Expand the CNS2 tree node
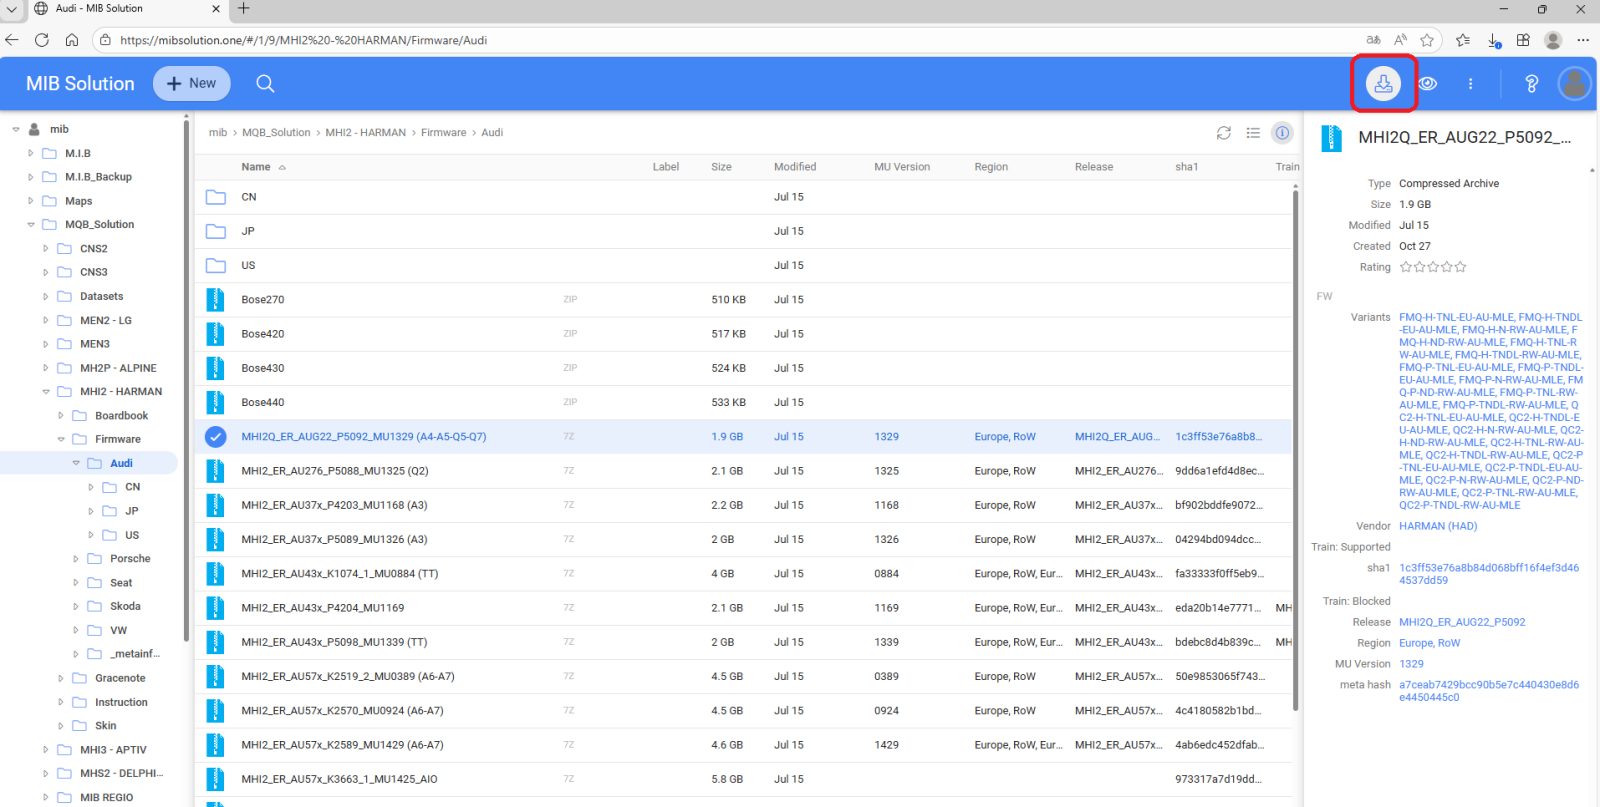This screenshot has width=1600, height=807. tap(46, 249)
